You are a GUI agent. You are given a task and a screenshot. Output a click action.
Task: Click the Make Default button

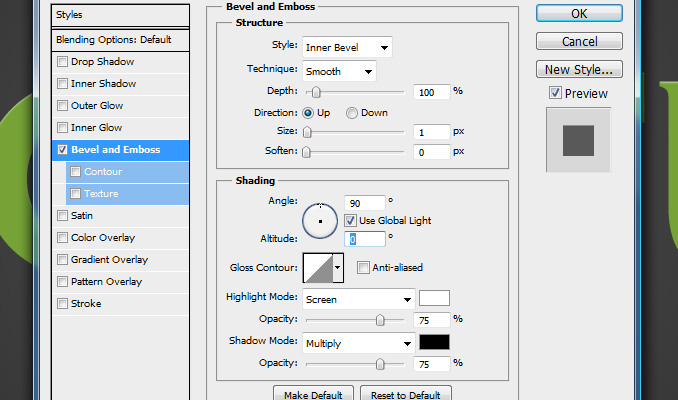pos(313,394)
